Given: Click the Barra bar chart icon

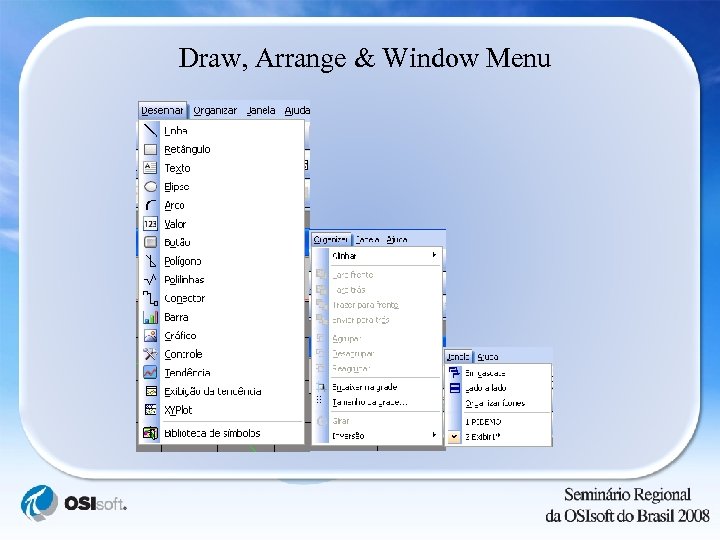Looking at the screenshot, I should point(150,317).
